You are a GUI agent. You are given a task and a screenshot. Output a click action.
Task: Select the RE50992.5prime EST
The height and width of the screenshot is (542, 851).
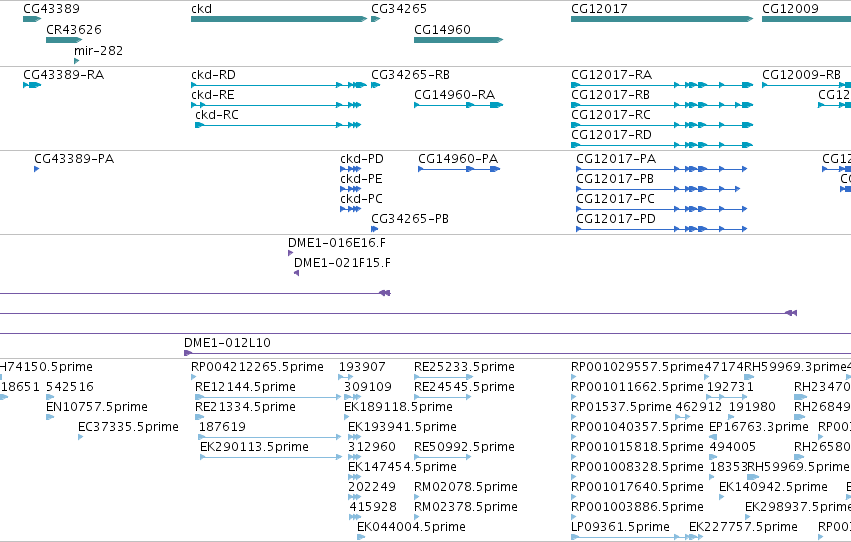coord(442,457)
